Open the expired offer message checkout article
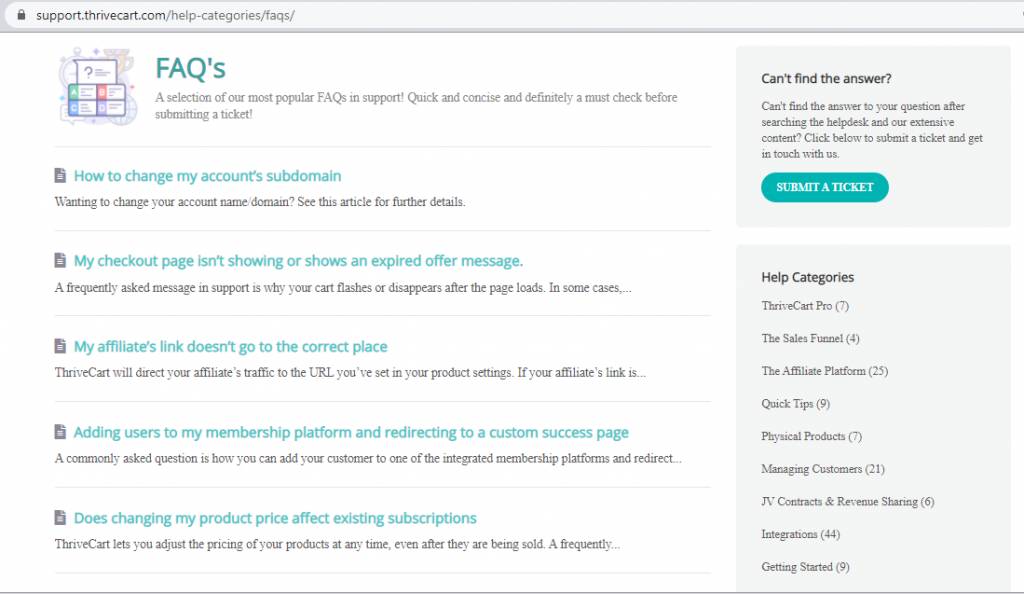The height and width of the screenshot is (594, 1024). pyautogui.click(x=298, y=261)
